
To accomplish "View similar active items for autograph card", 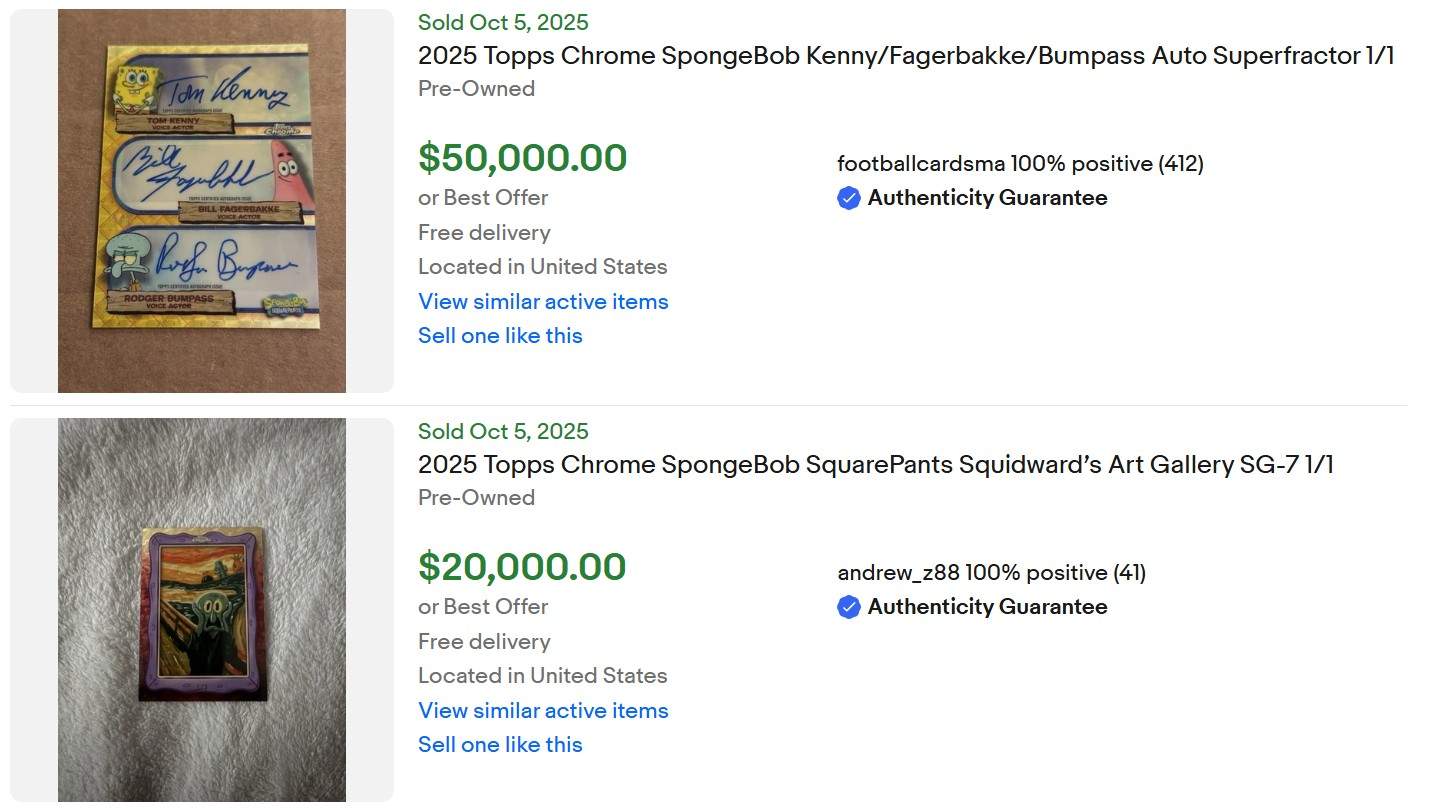I will pos(543,302).
